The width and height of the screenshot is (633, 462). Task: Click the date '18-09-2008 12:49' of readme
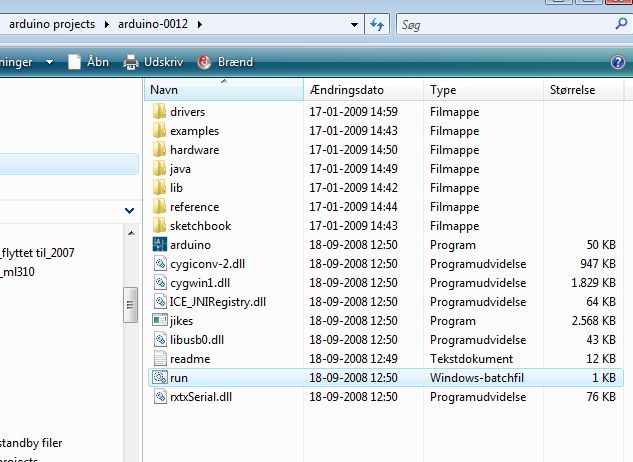click(x=353, y=359)
